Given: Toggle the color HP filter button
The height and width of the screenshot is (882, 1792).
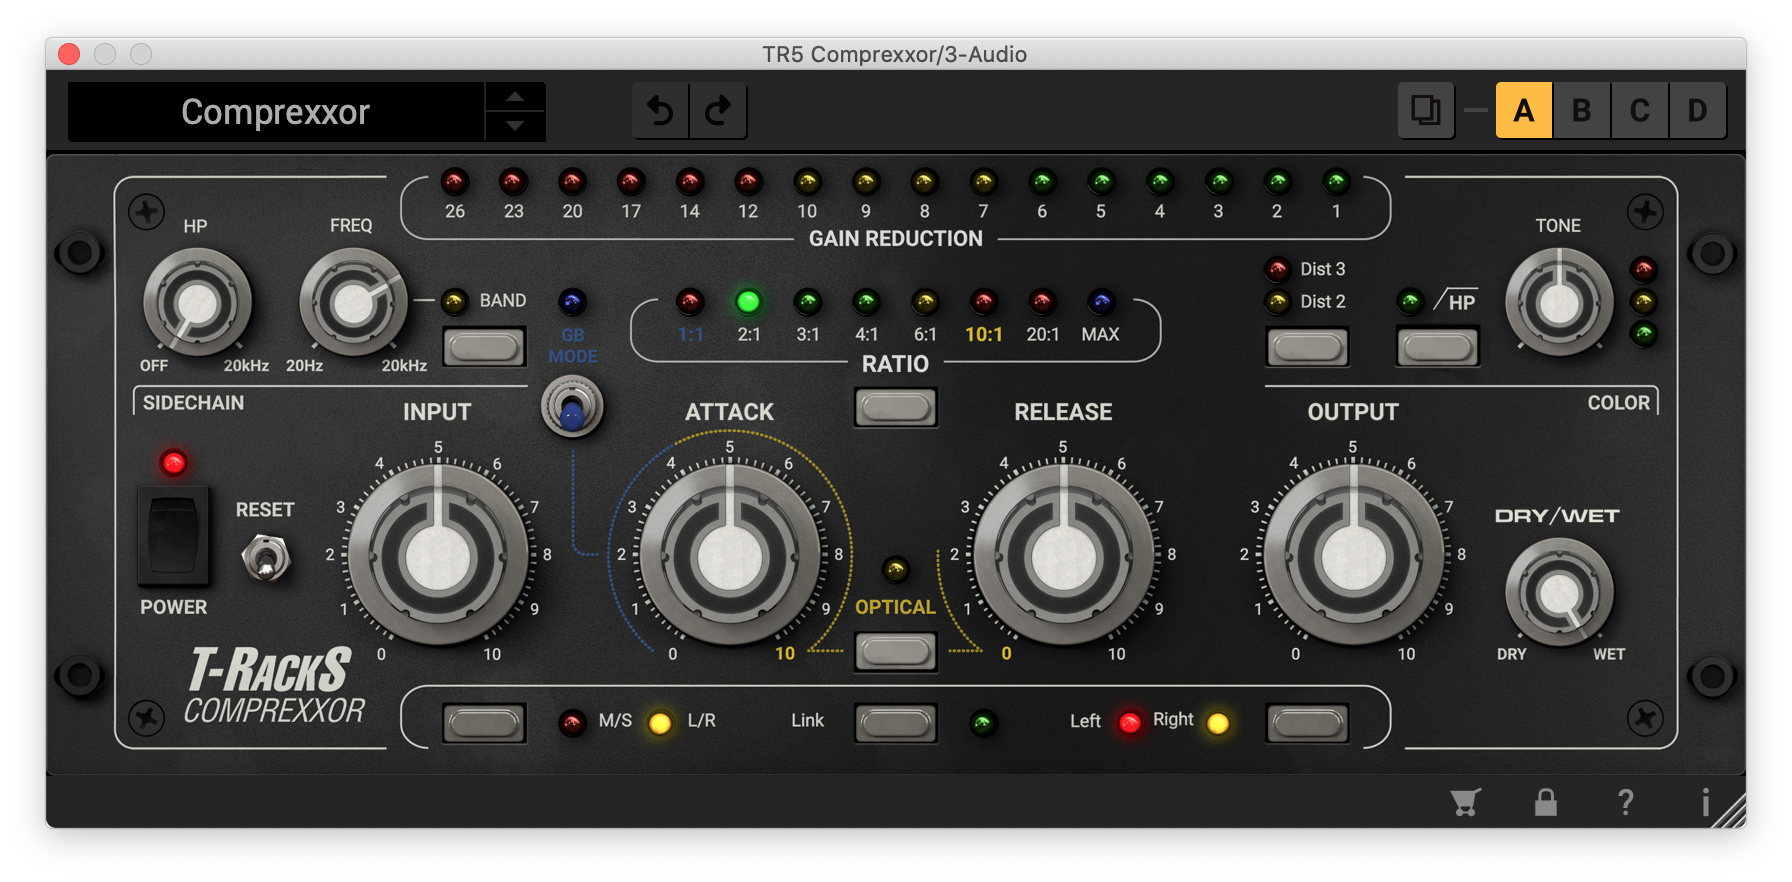Looking at the screenshot, I should [1437, 347].
